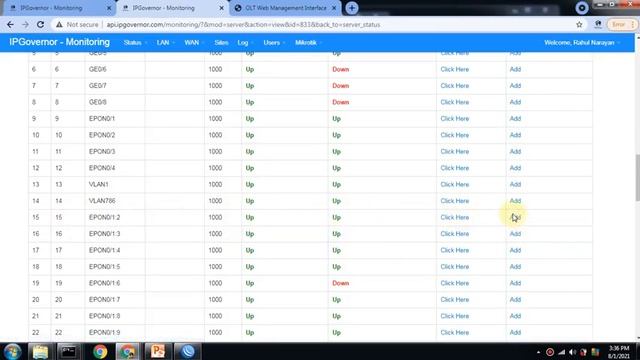Image resolution: width=640 pixels, height=360 pixels.
Task: Open second Chrome taskbar icon
Action: point(127,351)
